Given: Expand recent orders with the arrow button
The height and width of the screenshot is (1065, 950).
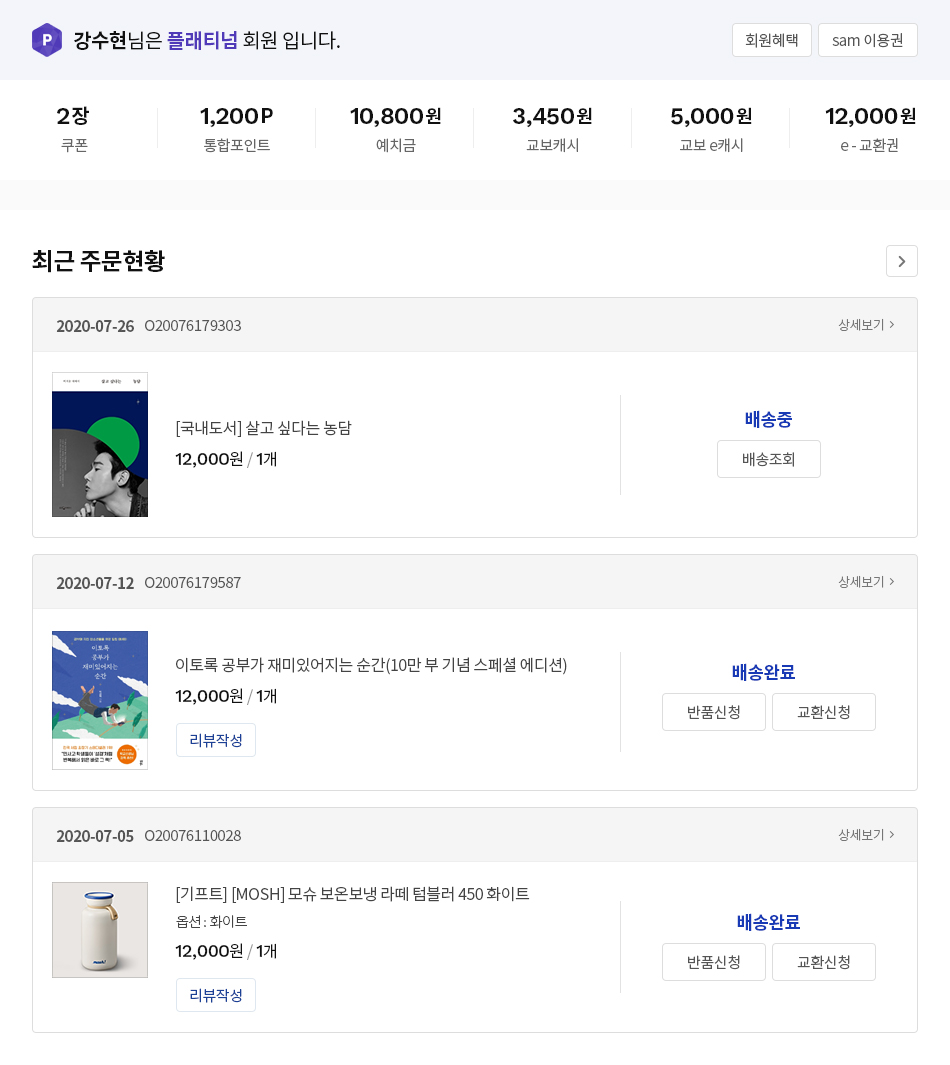Looking at the screenshot, I should (x=901, y=261).
